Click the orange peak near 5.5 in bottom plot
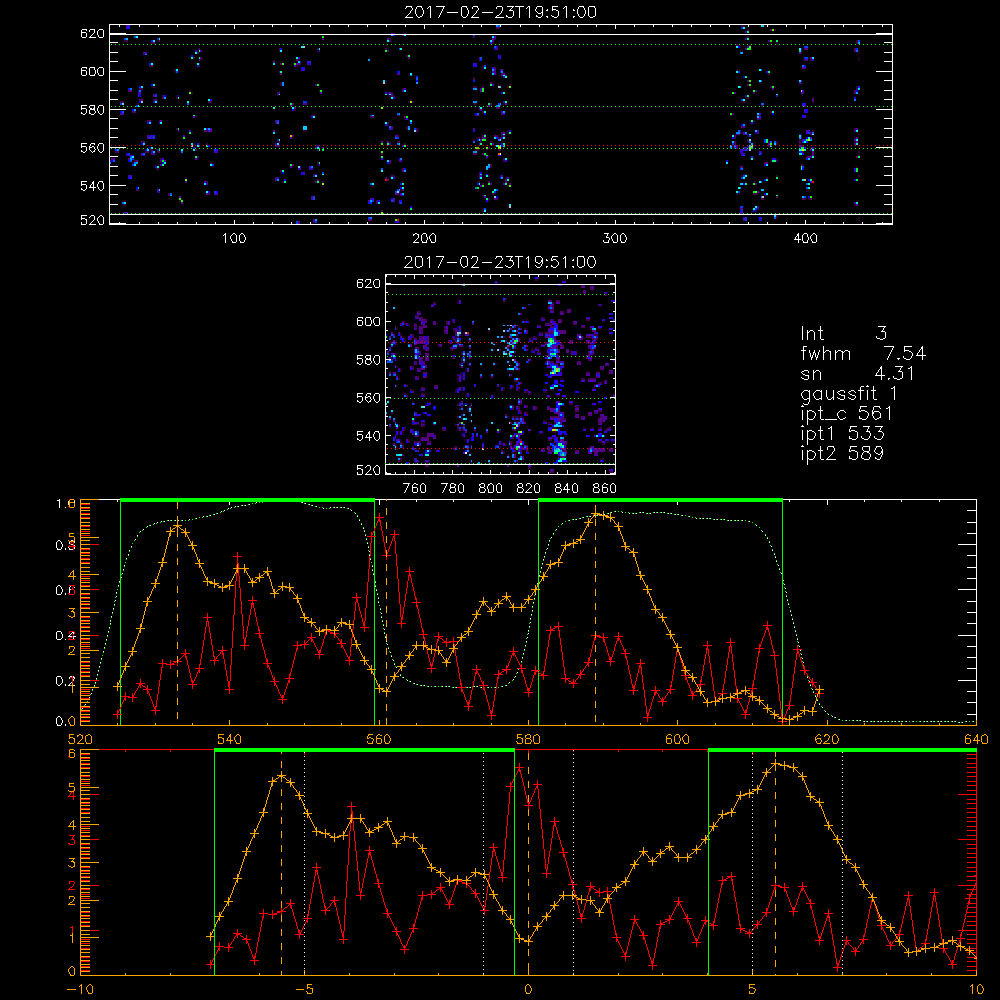 coord(776,763)
